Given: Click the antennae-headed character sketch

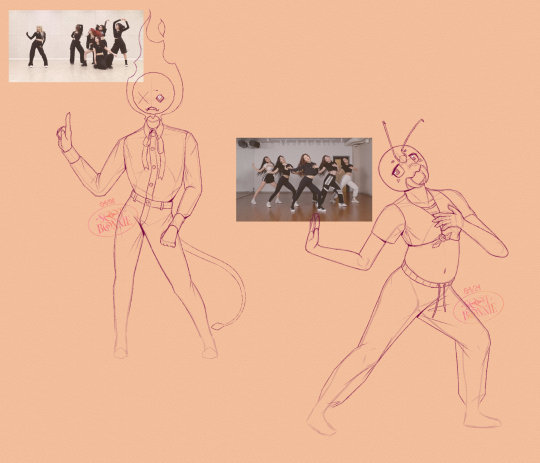Looking at the screenshot, I should tap(407, 277).
